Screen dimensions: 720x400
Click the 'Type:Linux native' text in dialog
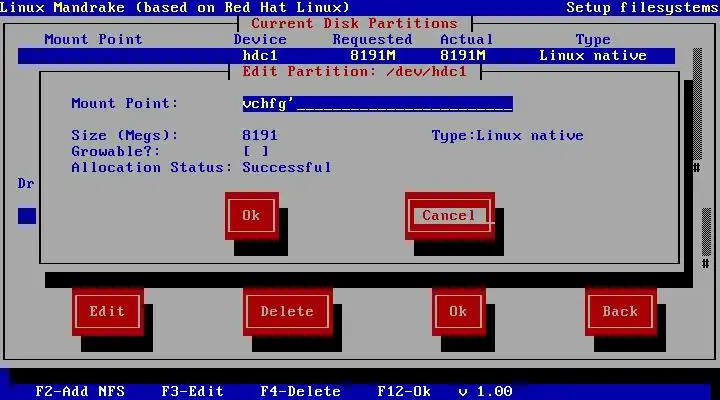coord(507,135)
